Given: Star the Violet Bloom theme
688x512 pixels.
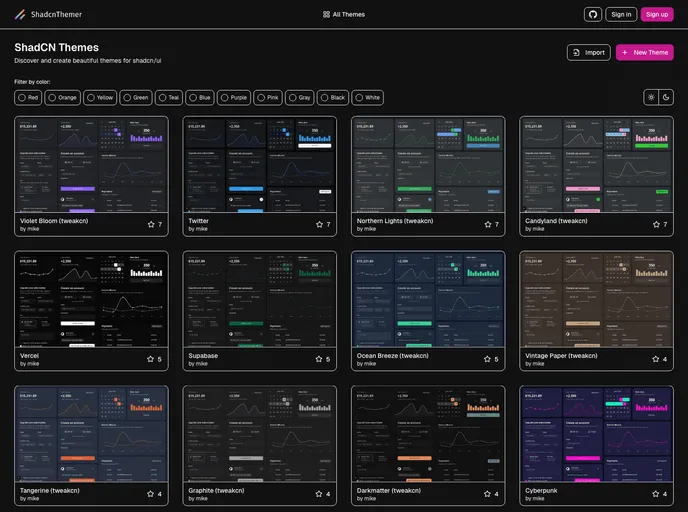Looking at the screenshot, I should (x=151, y=224).
